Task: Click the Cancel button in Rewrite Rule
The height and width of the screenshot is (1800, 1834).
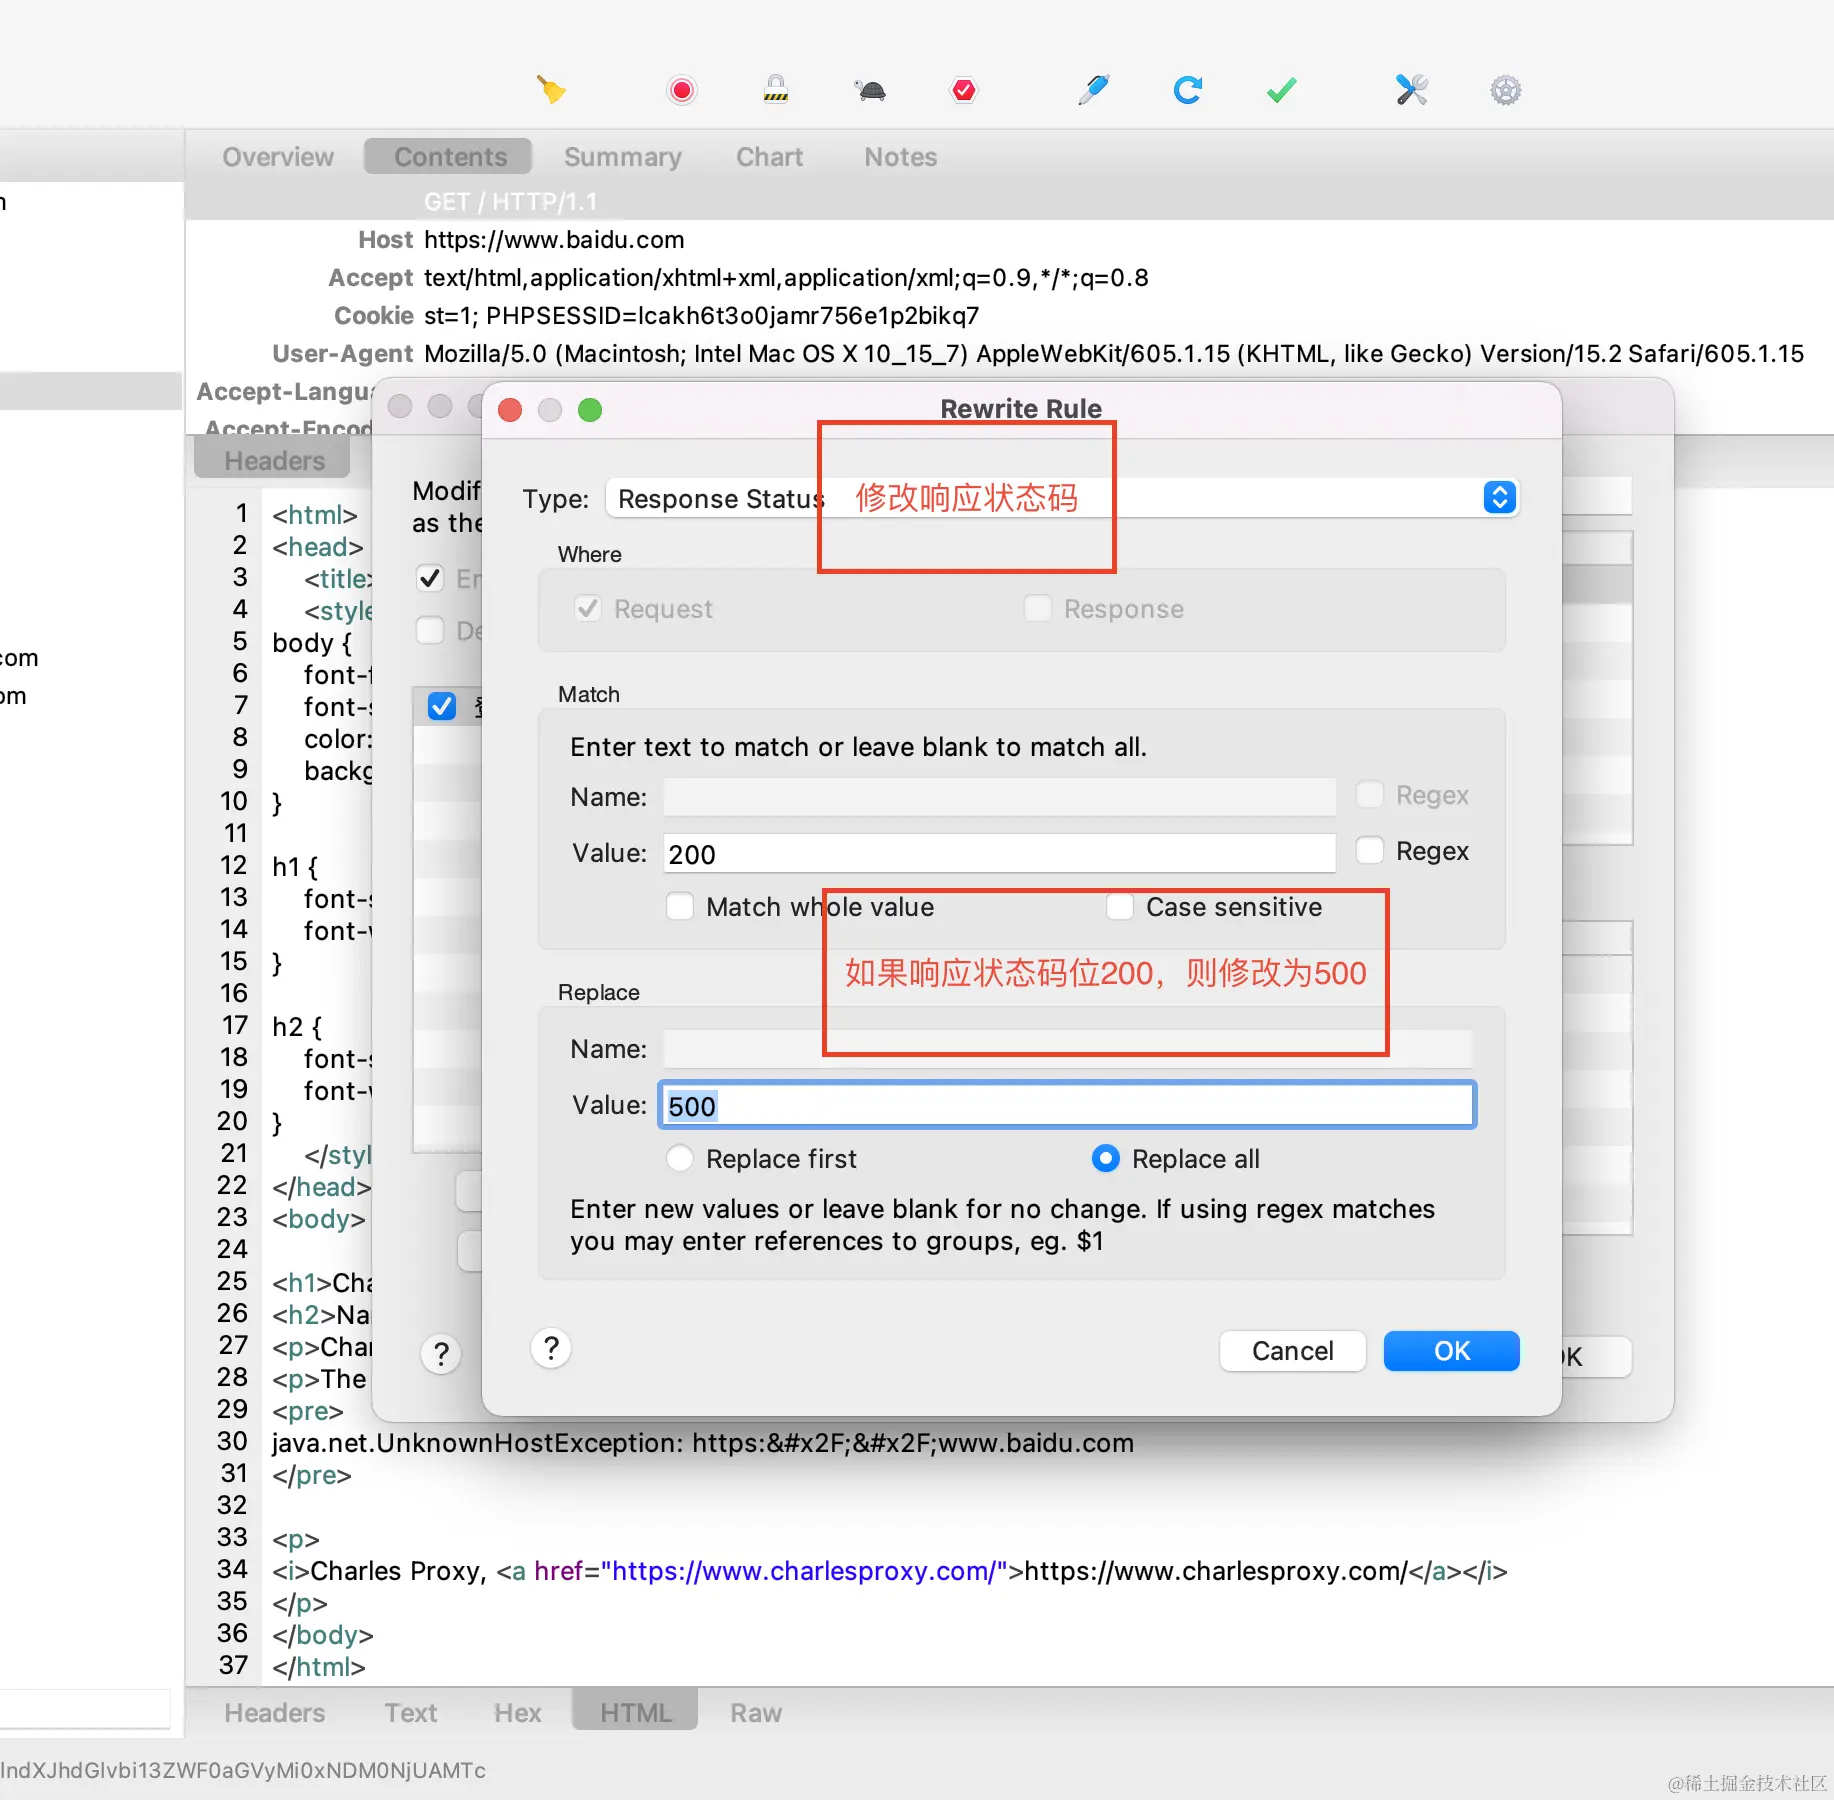Action: (x=1292, y=1351)
